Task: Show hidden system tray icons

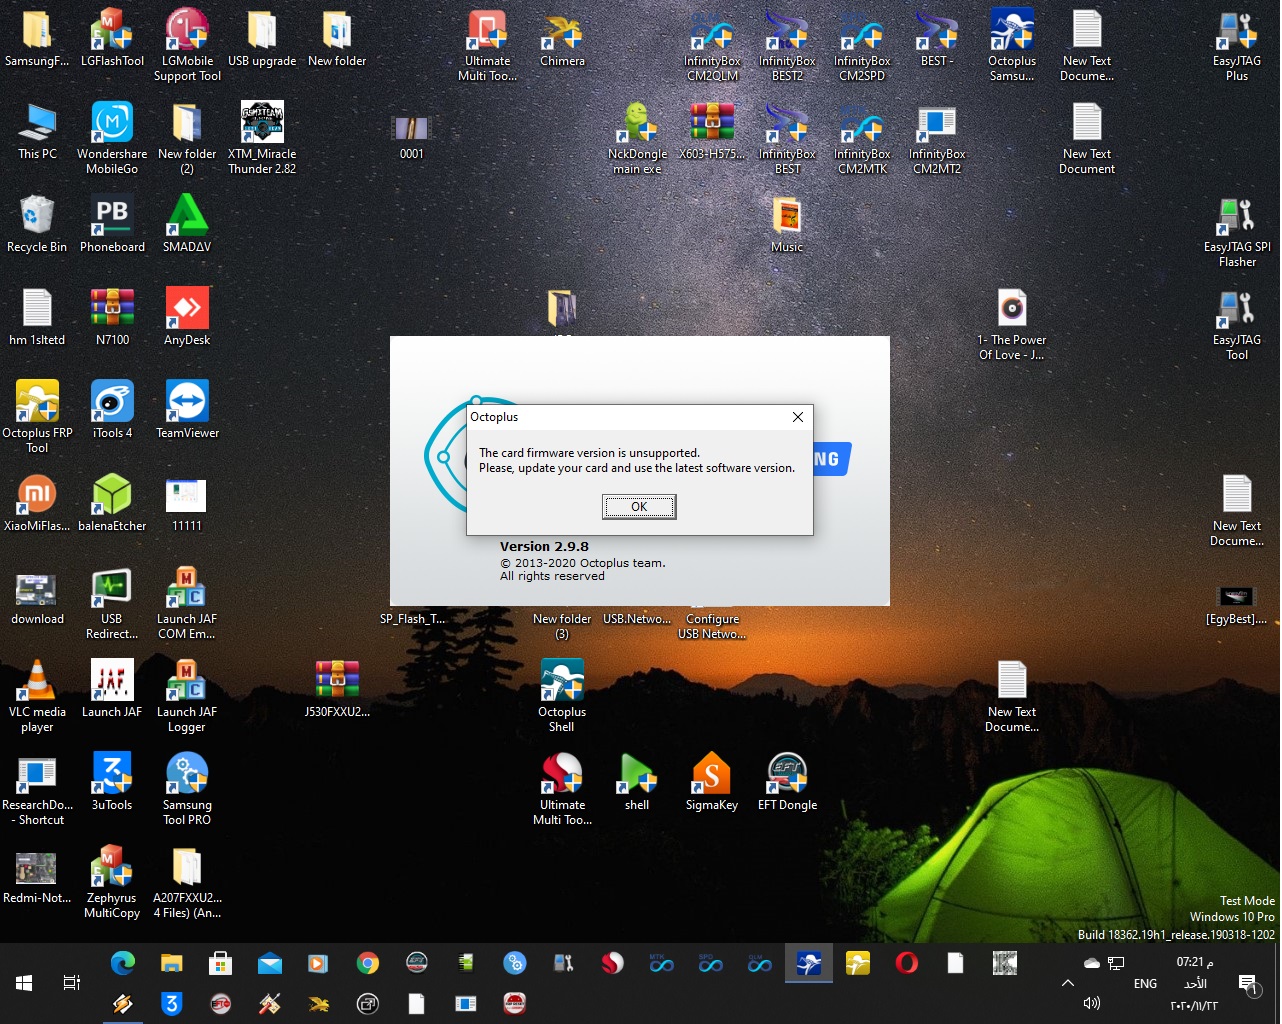Action: 1068,983
